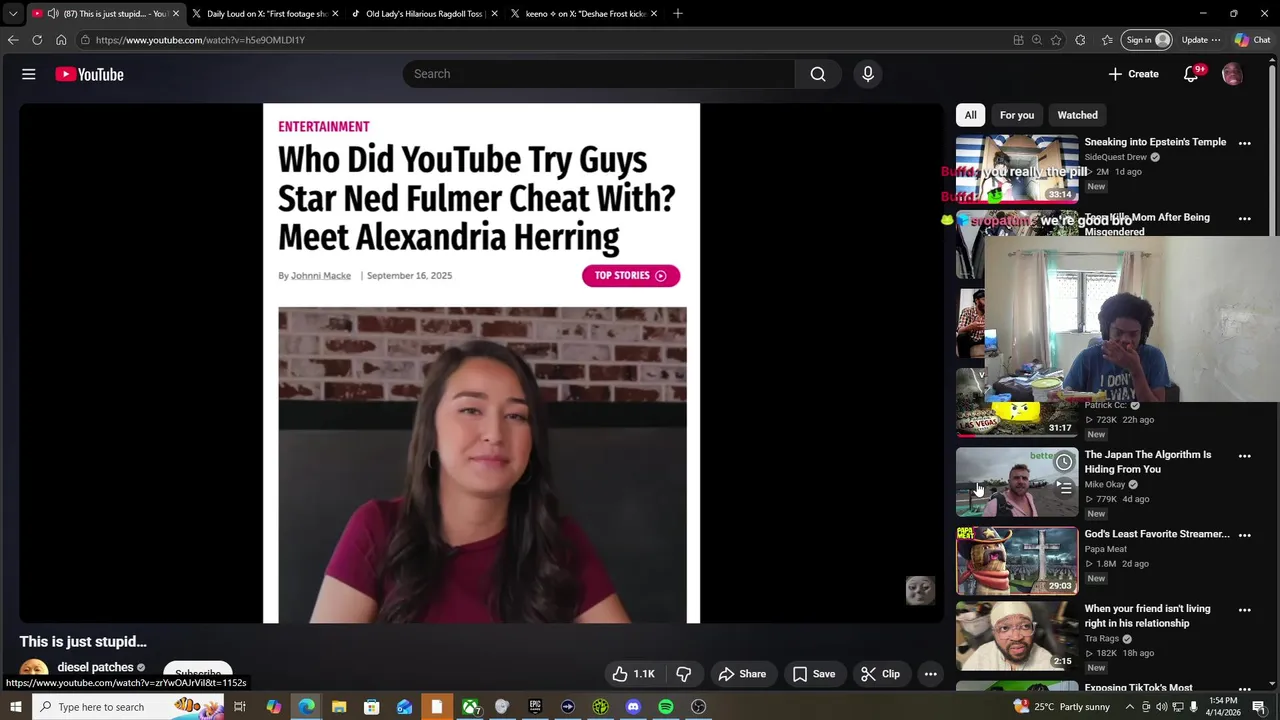Open the Tra Rags channel link
Viewport: 1280px width, 720px height.
tap(1102, 638)
